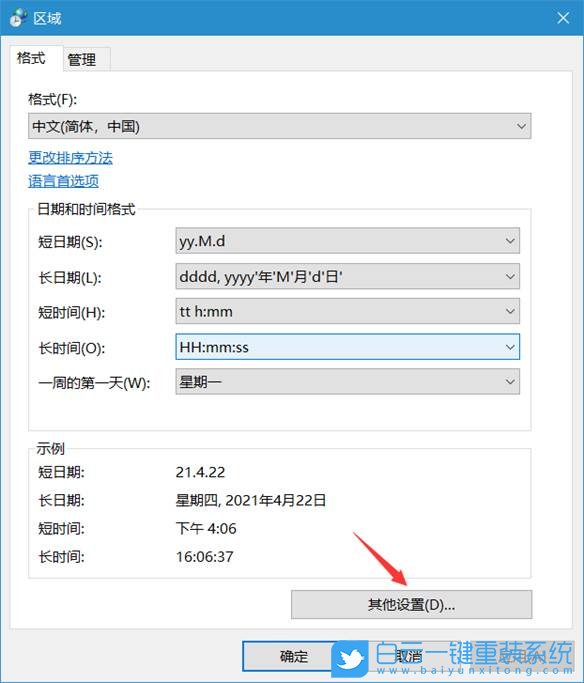Select the example short date 21.4.22
This screenshot has height=683, width=584.
200,472
